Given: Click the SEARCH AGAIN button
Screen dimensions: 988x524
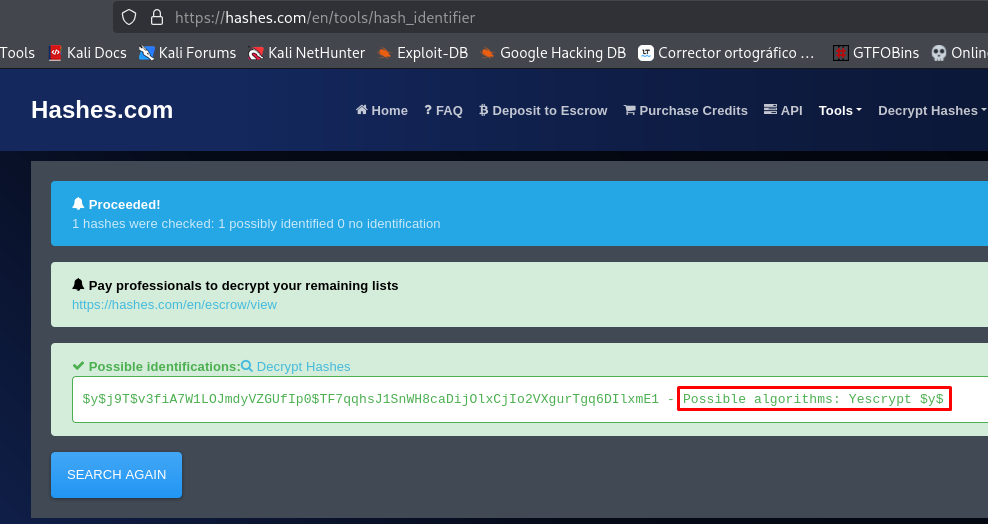Looking at the screenshot, I should (116, 474).
